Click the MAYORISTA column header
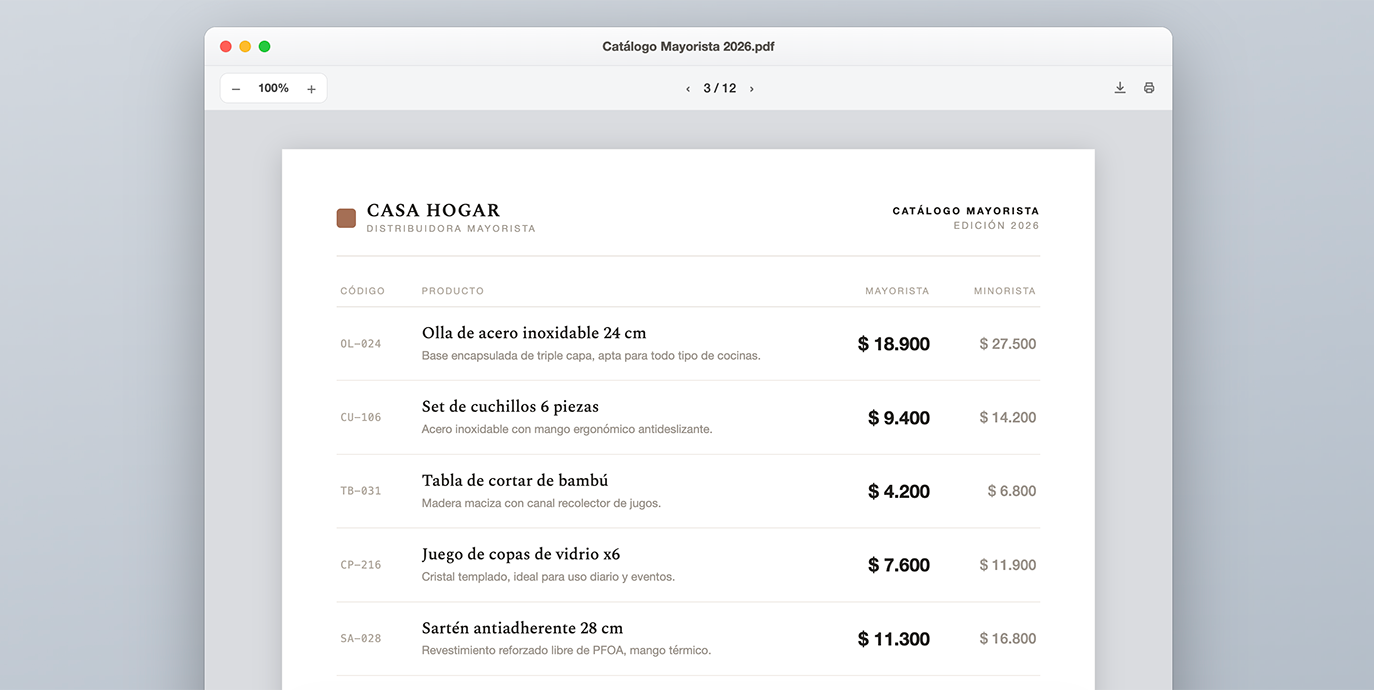Screen dimensions: 1374x690 pyautogui.click(x=897, y=291)
